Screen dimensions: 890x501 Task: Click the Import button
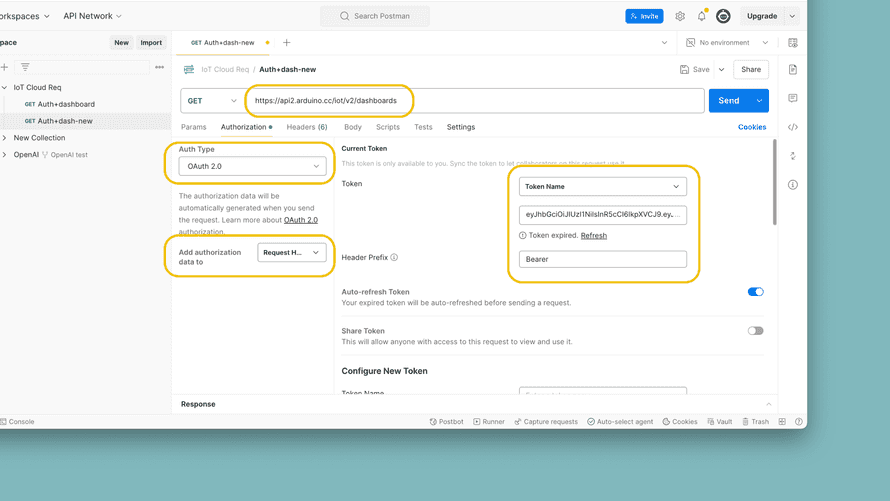151,43
